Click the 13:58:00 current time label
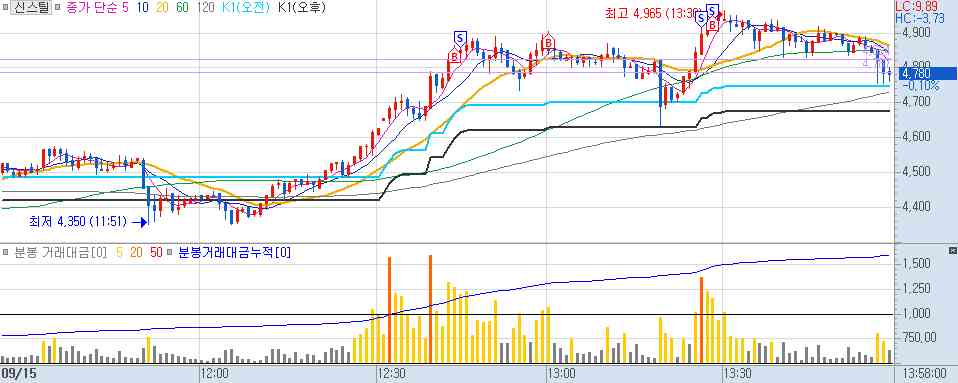 click(925, 373)
